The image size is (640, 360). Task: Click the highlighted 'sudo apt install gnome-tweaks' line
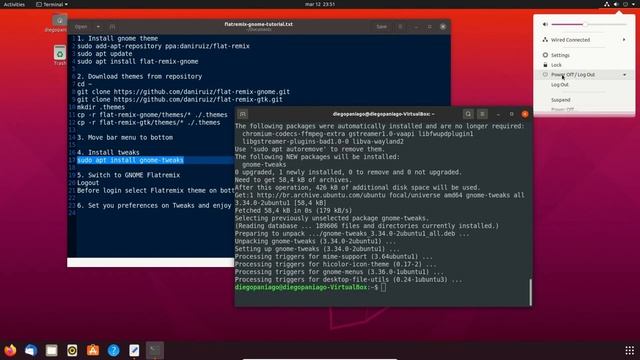pyautogui.click(x=130, y=160)
